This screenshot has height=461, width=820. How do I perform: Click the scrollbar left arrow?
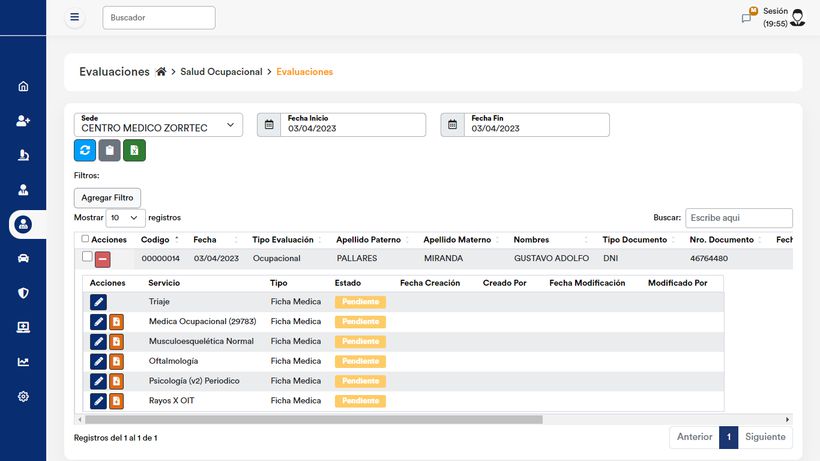(79, 420)
